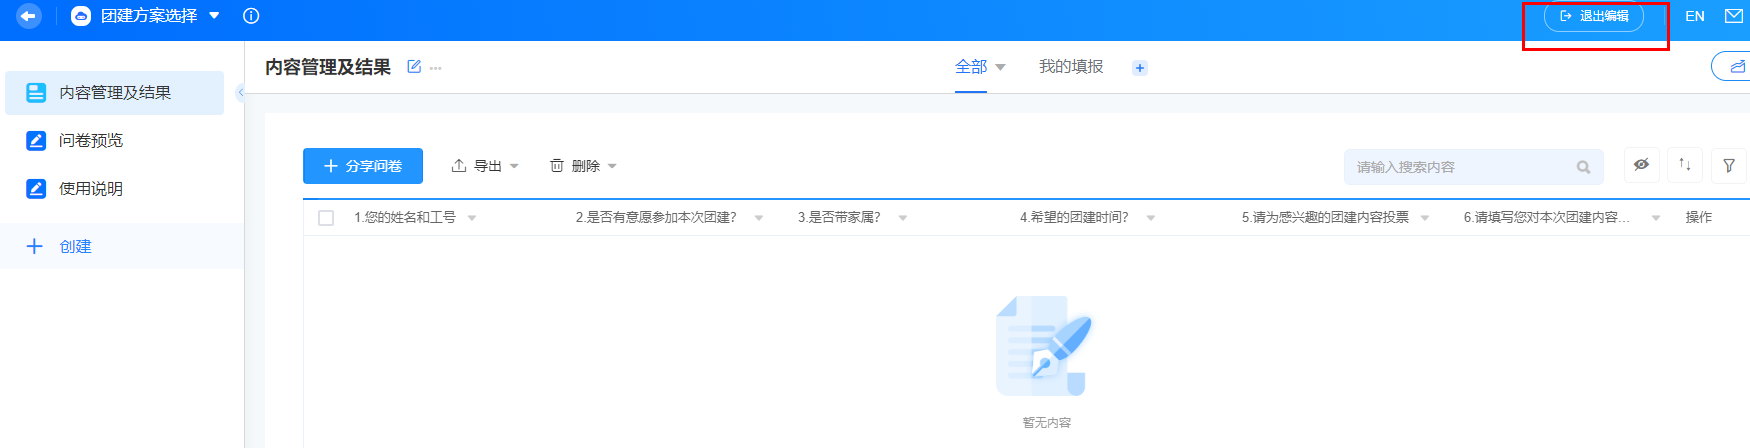Select 问卷预览 in the sidebar
The height and width of the screenshot is (448, 1750).
[x=90, y=141]
